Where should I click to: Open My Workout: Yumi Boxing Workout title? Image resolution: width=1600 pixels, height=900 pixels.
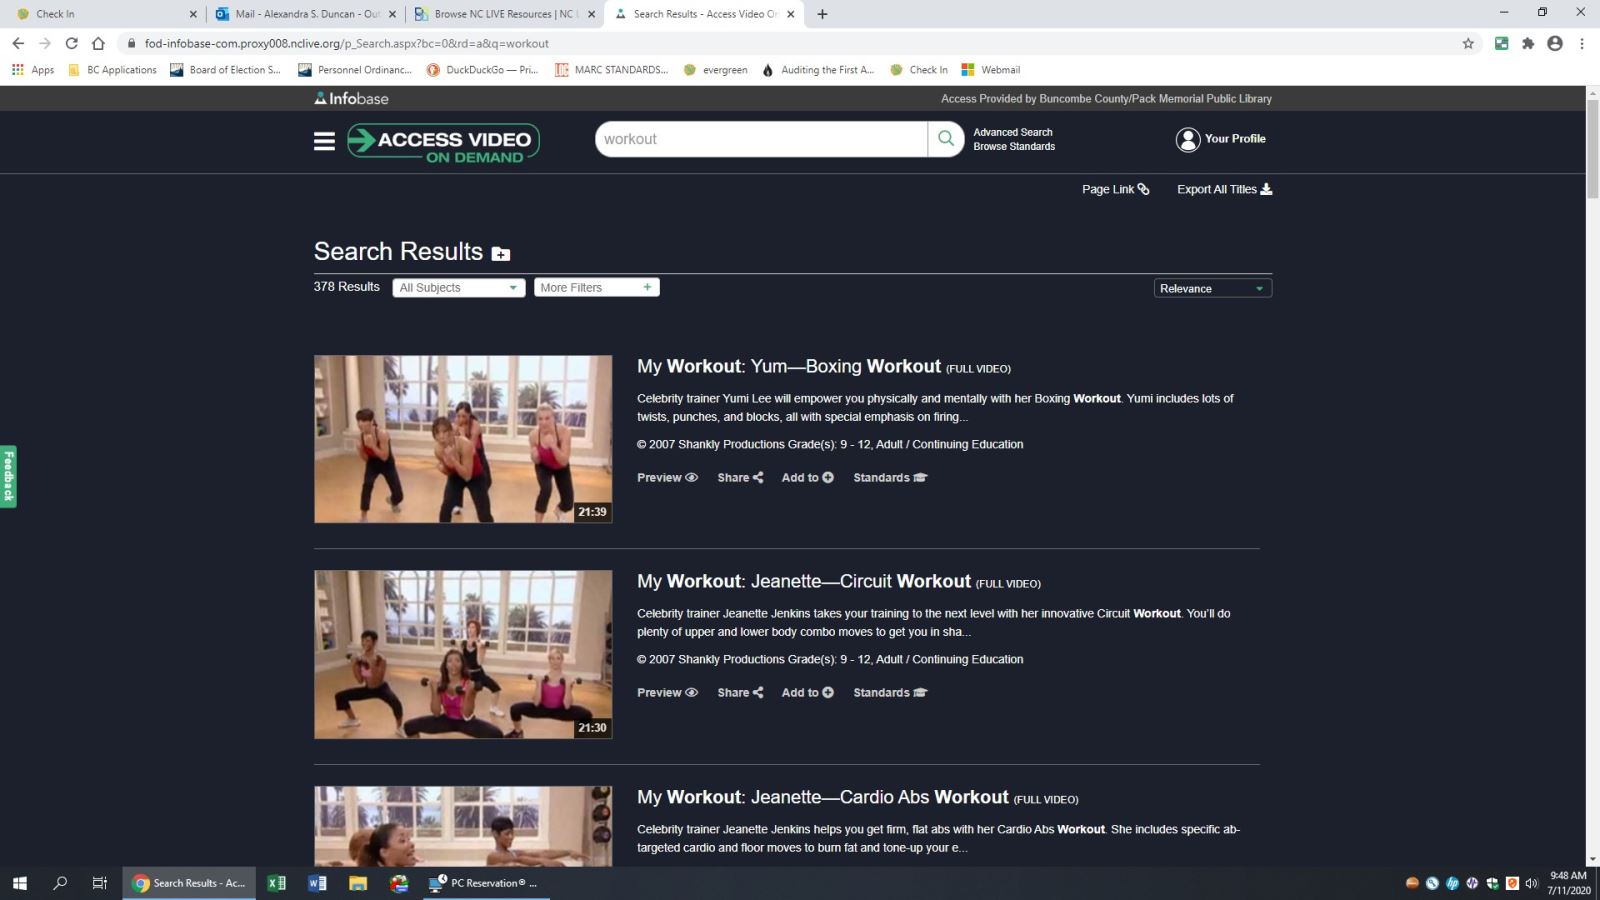pyautogui.click(x=789, y=366)
